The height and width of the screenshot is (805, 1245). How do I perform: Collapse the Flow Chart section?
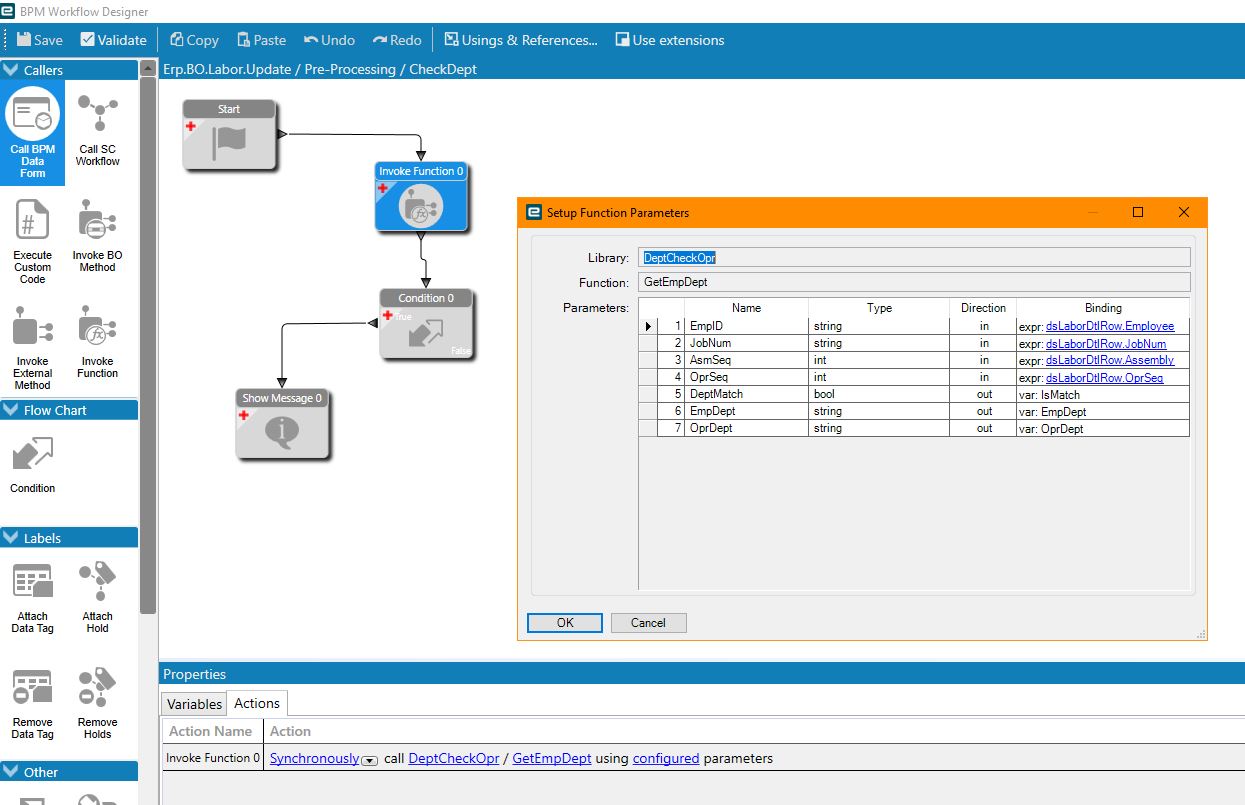pos(11,410)
